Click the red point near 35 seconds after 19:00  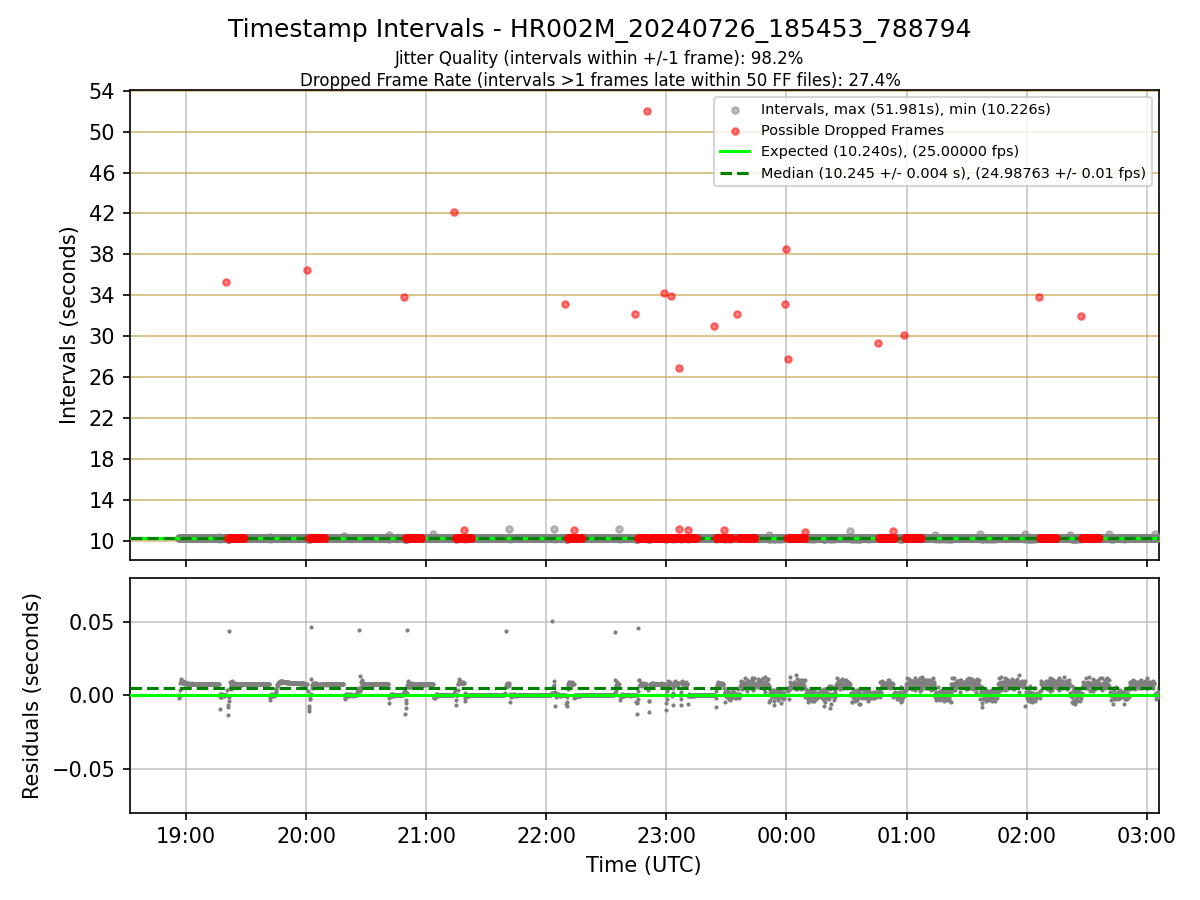[226, 282]
